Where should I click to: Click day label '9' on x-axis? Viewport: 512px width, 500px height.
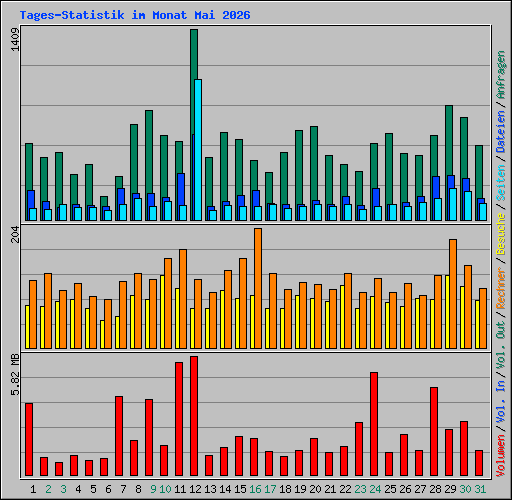[153, 489]
